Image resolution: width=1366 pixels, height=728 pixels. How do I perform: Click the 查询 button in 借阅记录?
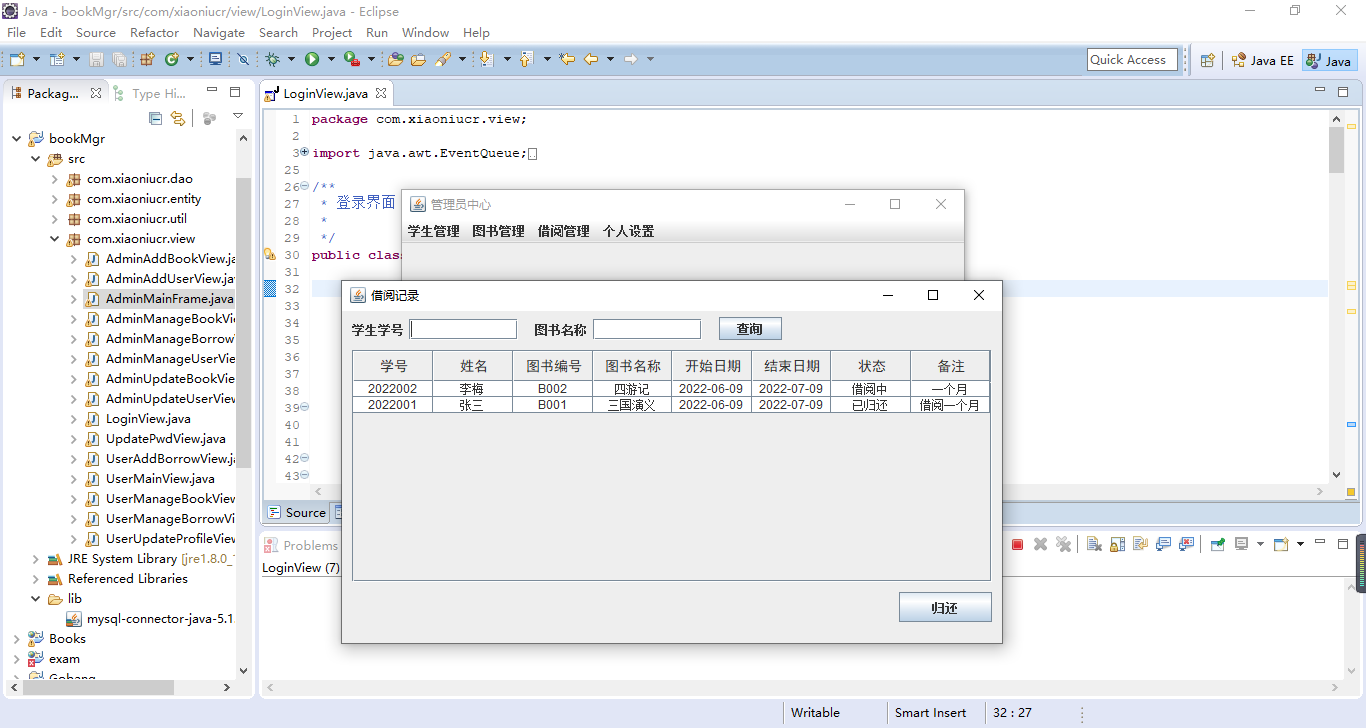(x=750, y=329)
